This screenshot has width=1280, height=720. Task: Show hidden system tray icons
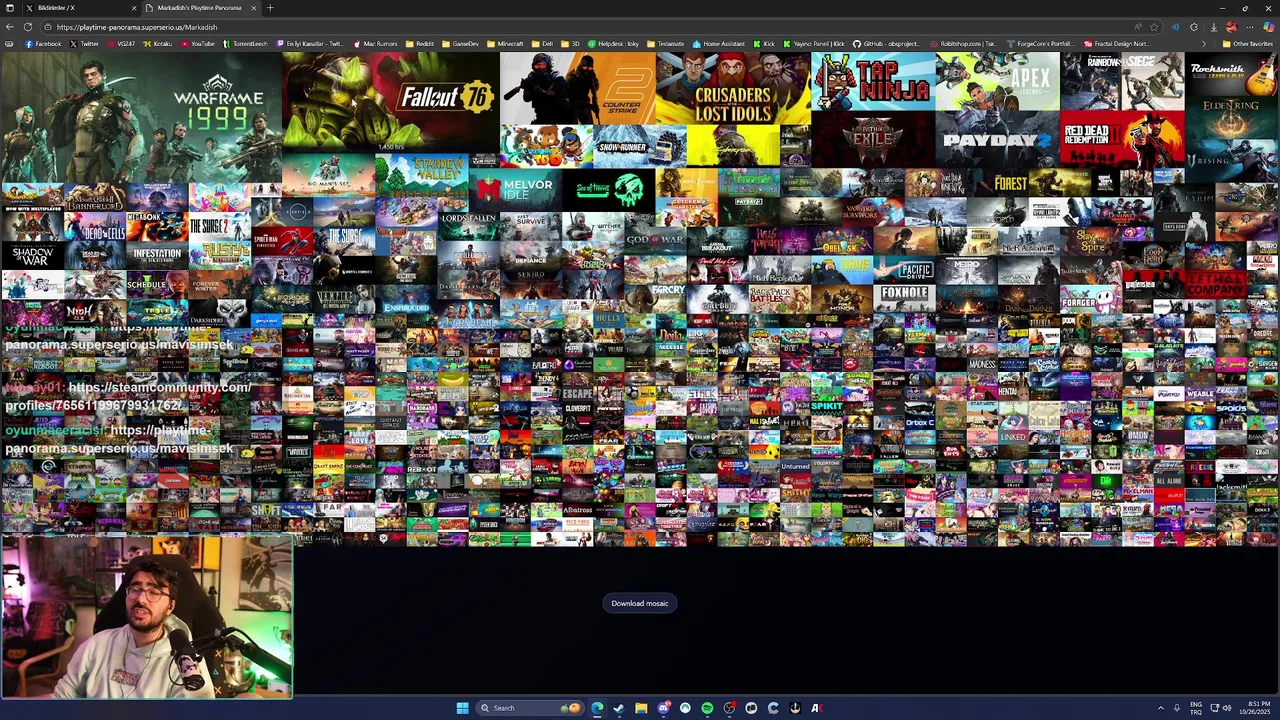pyautogui.click(x=1161, y=708)
